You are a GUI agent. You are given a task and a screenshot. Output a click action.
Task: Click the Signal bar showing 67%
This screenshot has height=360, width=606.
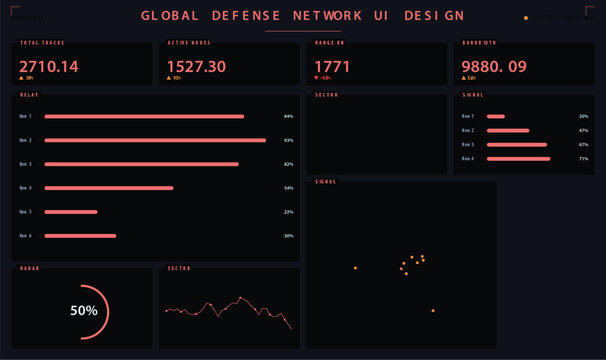517,145
